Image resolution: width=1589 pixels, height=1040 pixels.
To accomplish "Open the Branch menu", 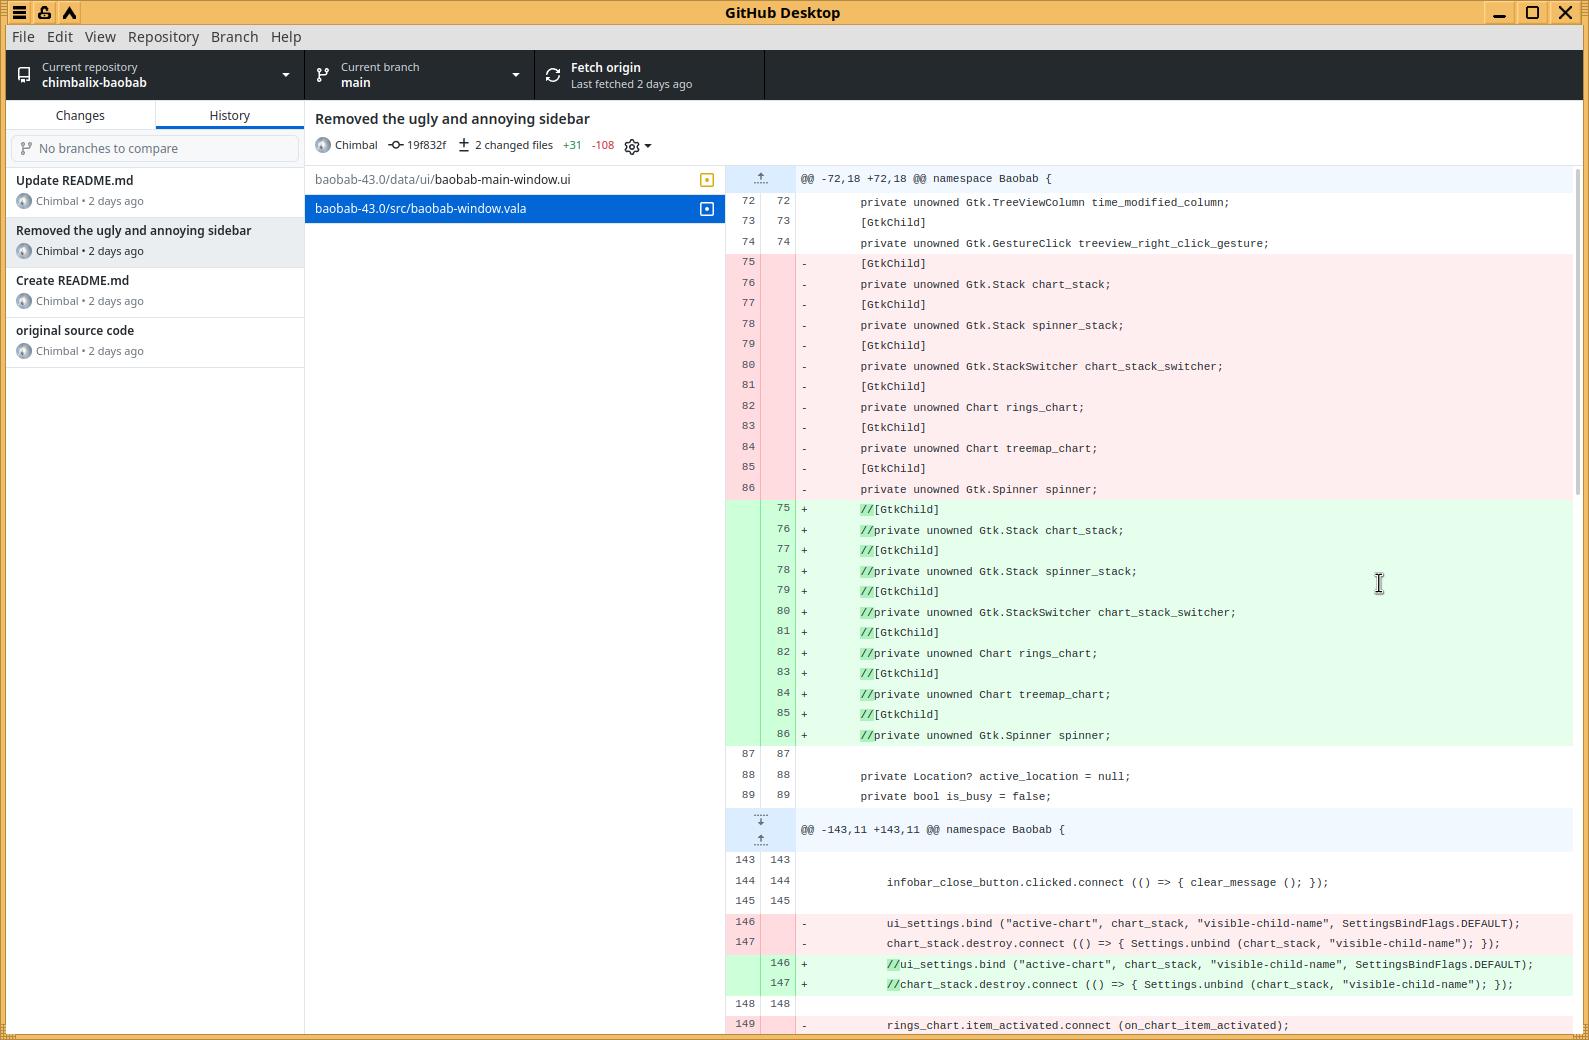I will (x=234, y=37).
